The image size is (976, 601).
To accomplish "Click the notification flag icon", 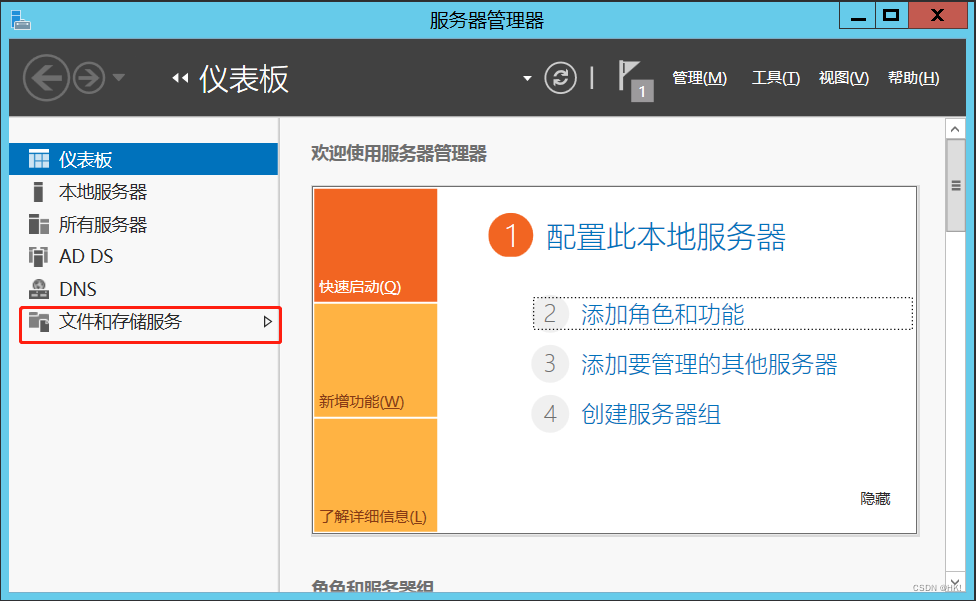I will 627,77.
